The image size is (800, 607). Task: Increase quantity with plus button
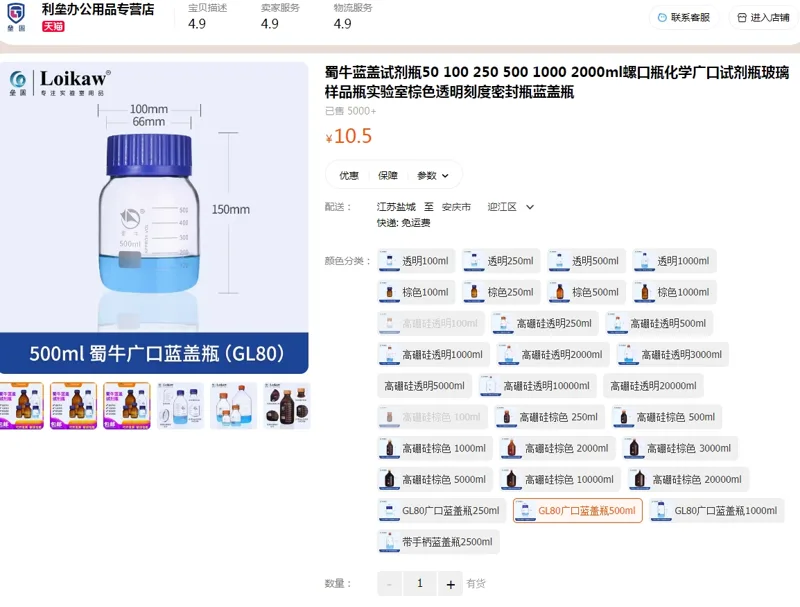pyautogui.click(x=451, y=584)
